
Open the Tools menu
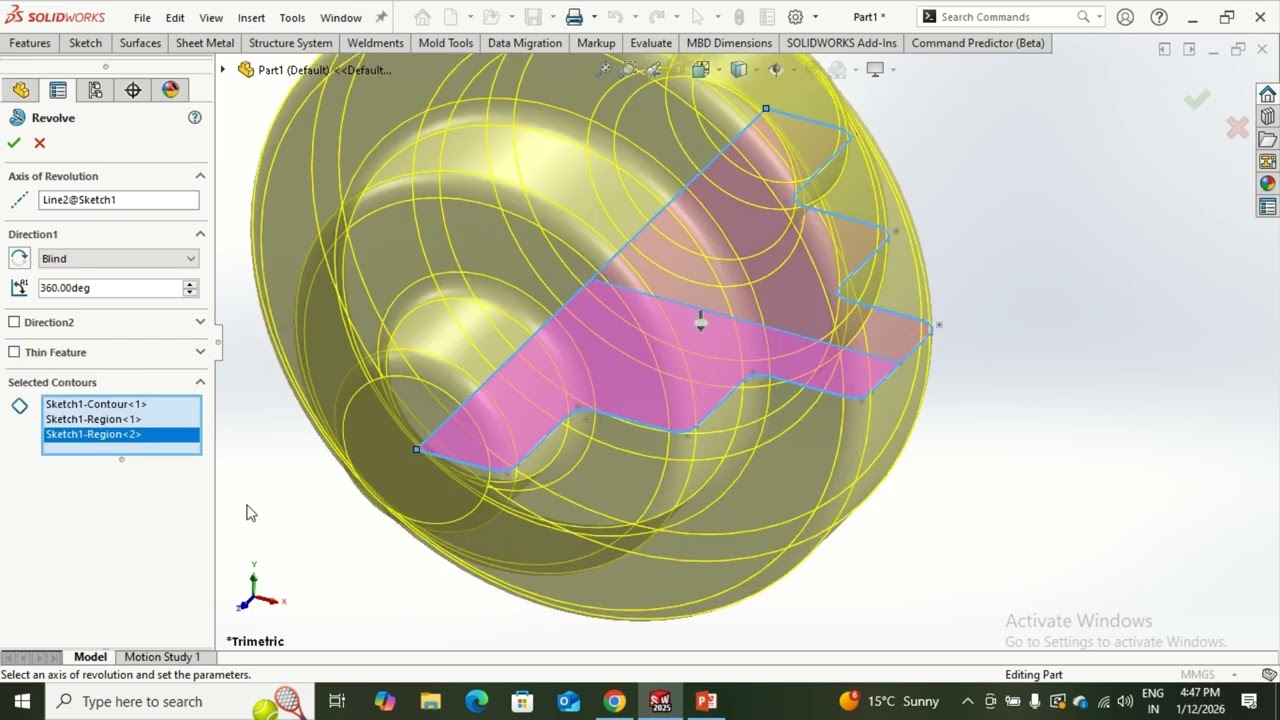tap(292, 17)
